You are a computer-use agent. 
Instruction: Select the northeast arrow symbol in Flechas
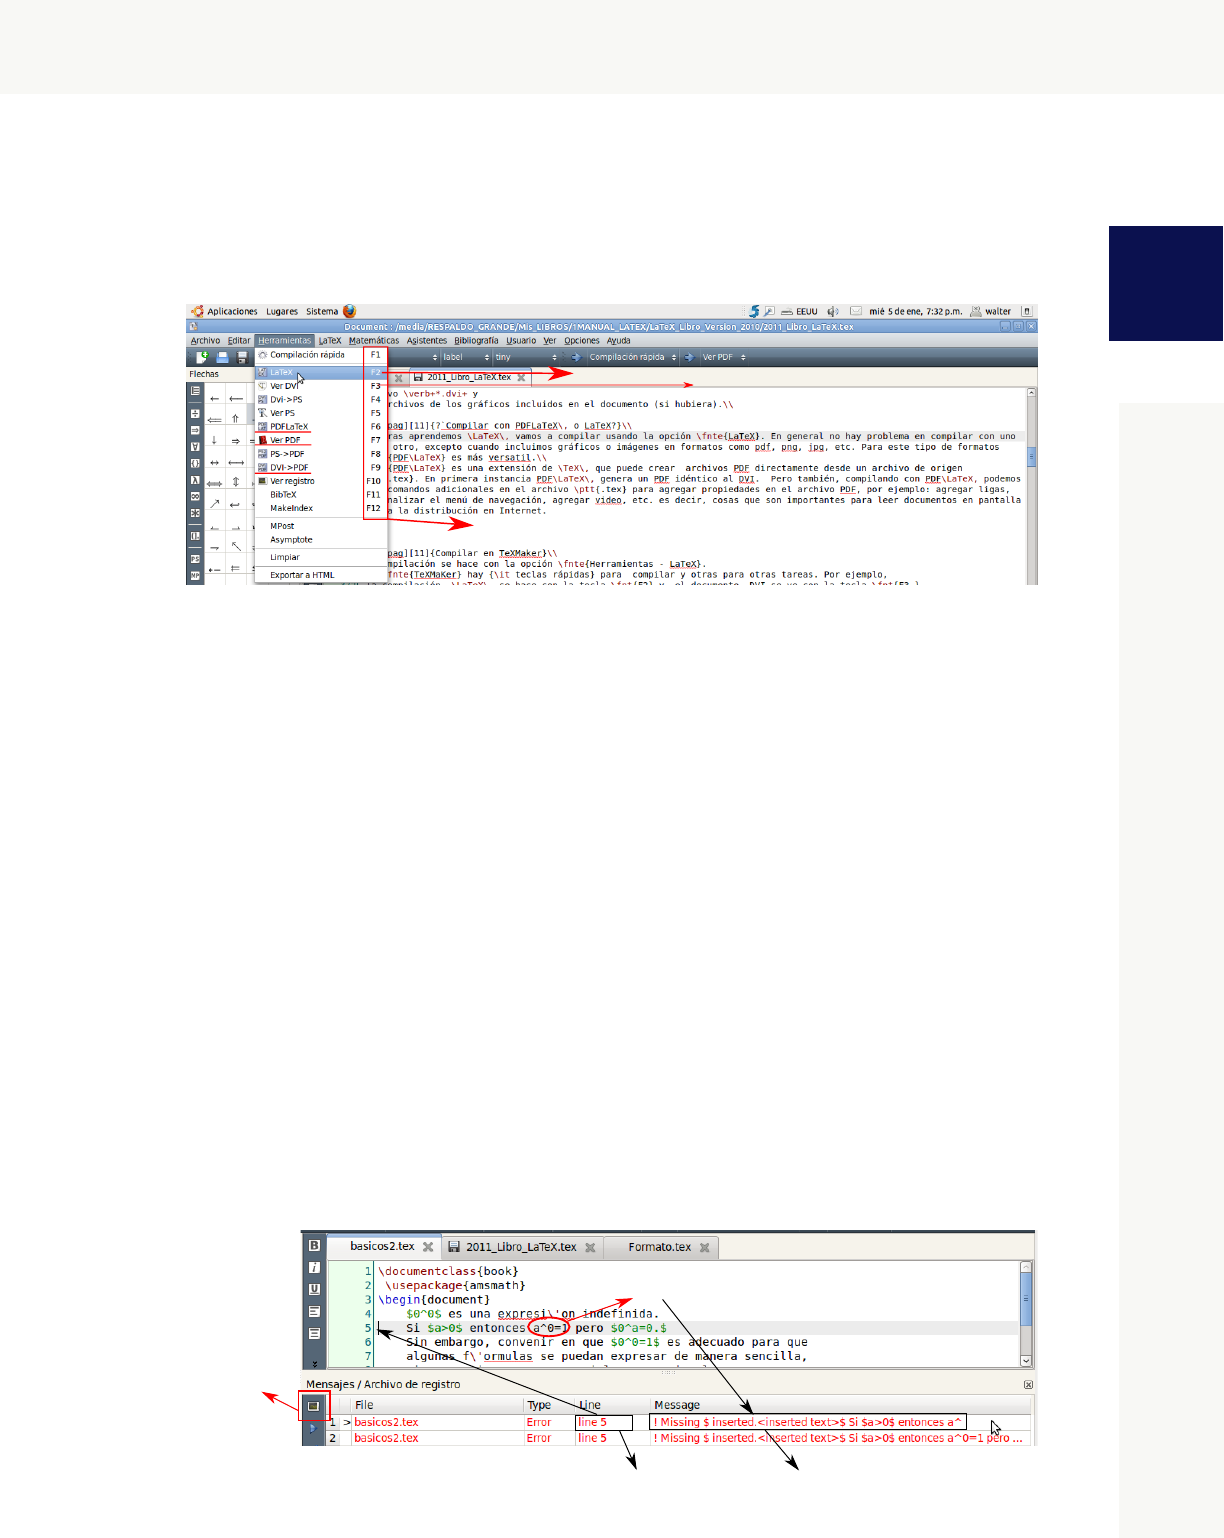214,504
